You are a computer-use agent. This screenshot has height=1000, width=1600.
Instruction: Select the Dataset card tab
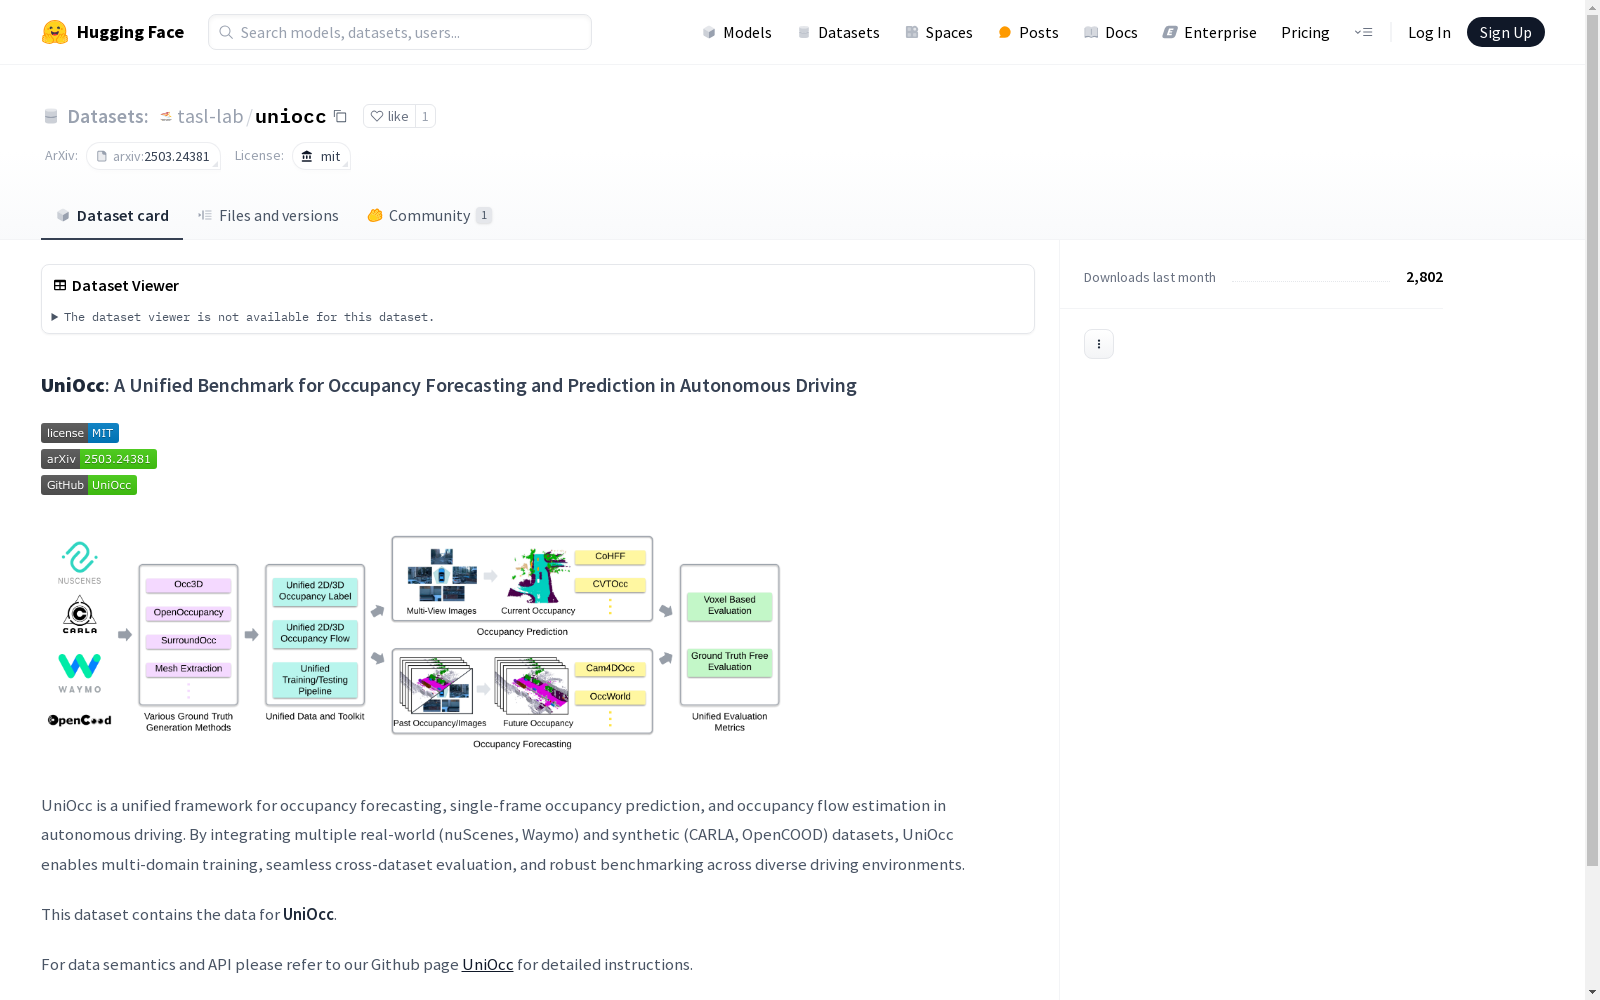[x=112, y=216]
